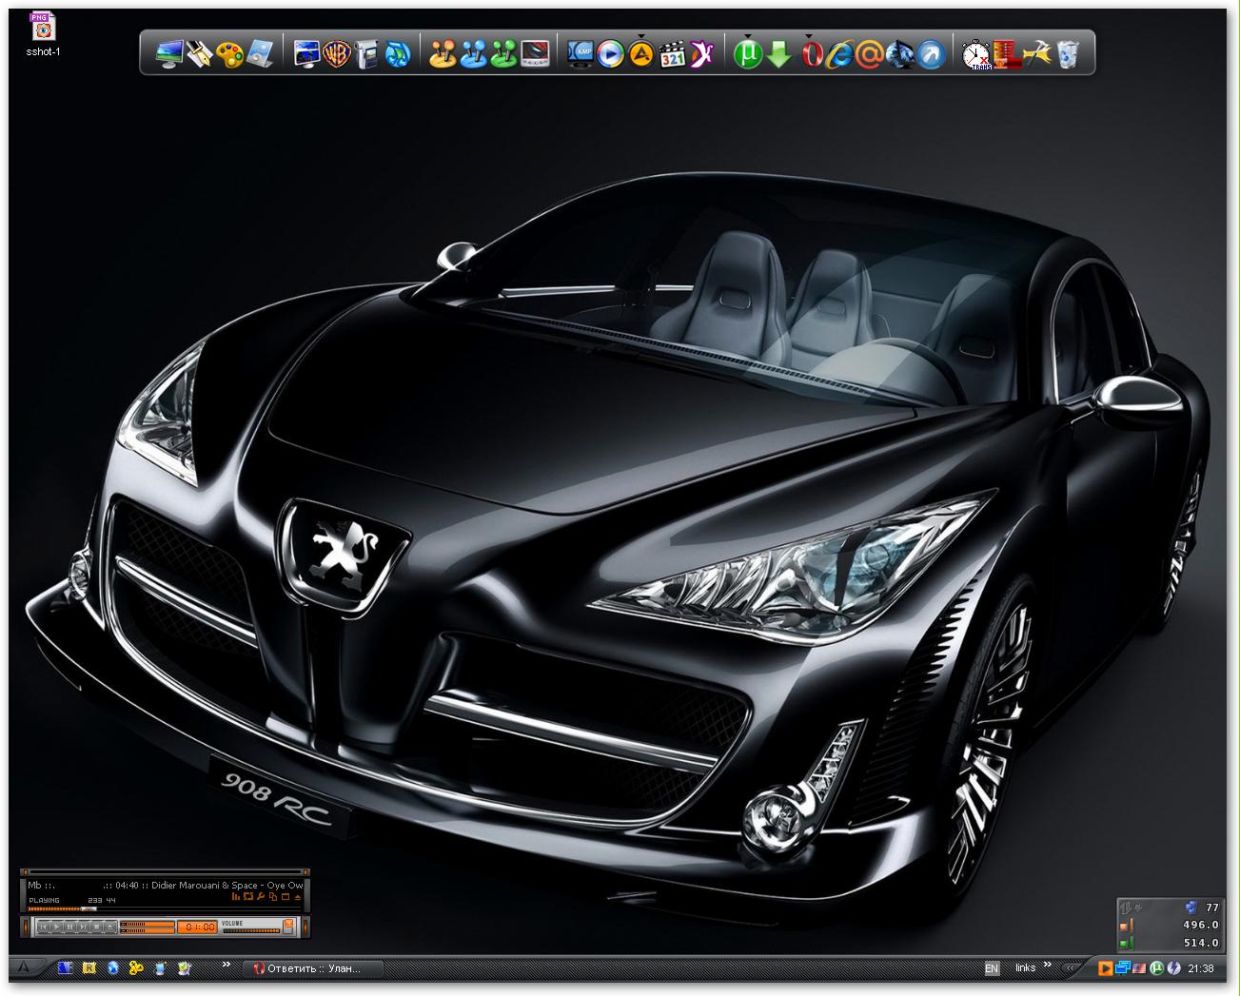Show hidden tray icons with the arrow
This screenshot has height=996, width=1240.
[x=1072, y=968]
